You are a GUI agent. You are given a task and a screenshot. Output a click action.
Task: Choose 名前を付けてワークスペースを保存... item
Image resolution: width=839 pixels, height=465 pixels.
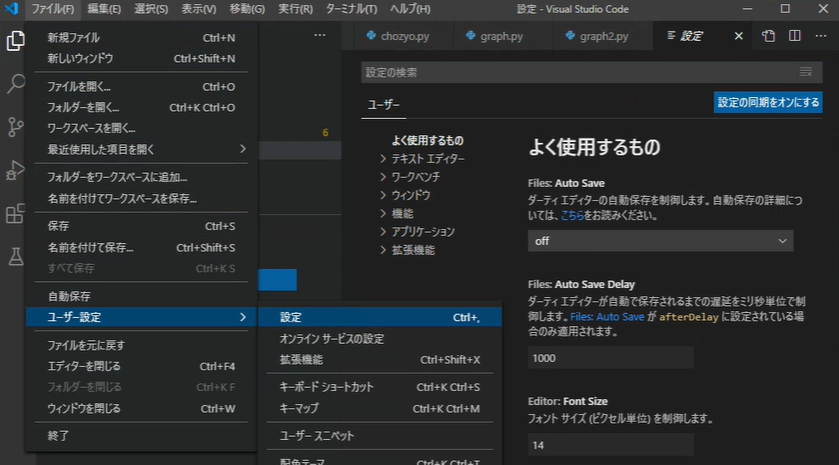[x=141, y=199]
